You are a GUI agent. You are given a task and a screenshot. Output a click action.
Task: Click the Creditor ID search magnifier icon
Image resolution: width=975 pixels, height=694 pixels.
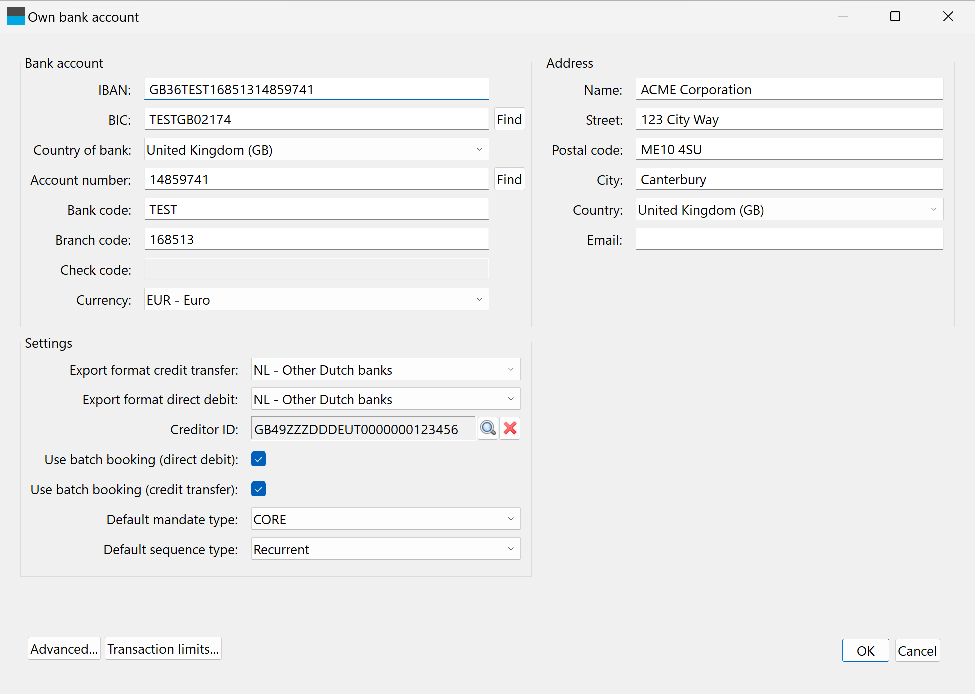click(488, 429)
